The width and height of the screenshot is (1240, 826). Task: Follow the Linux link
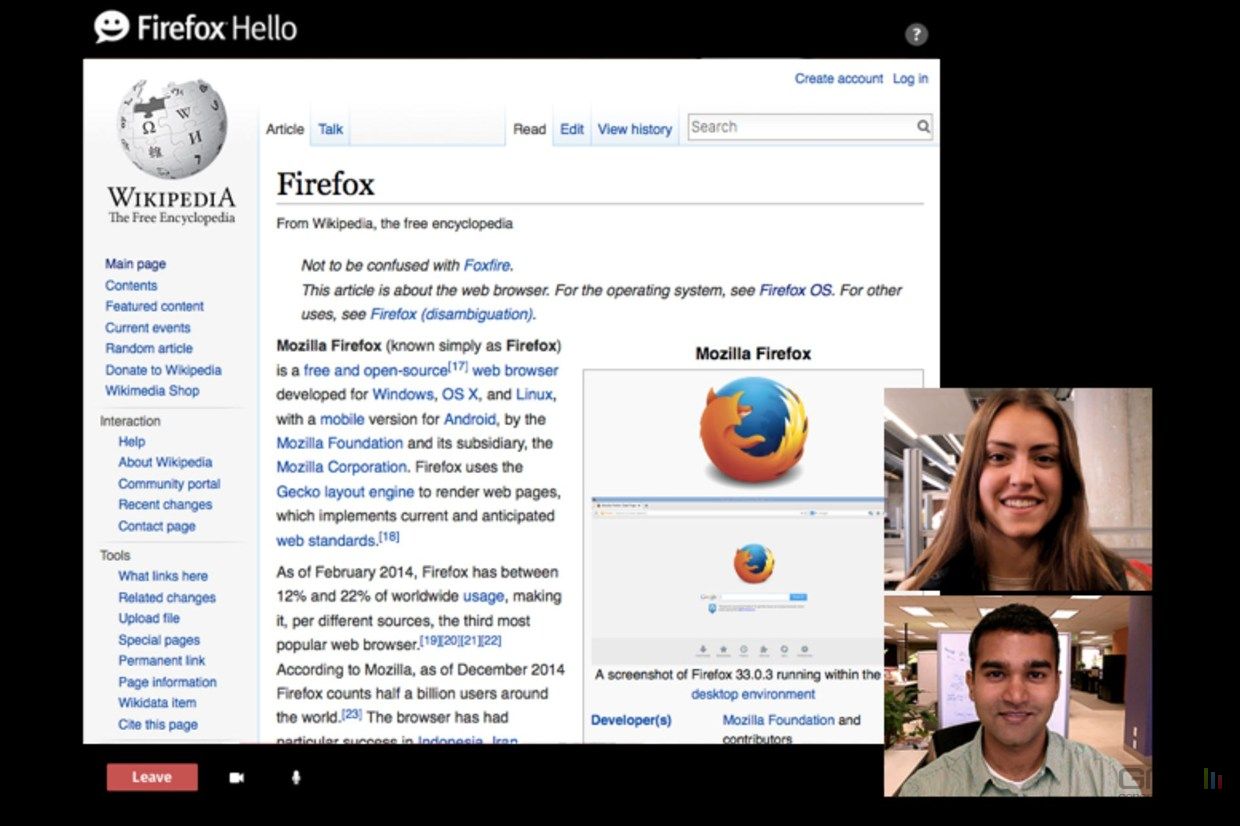pos(534,394)
